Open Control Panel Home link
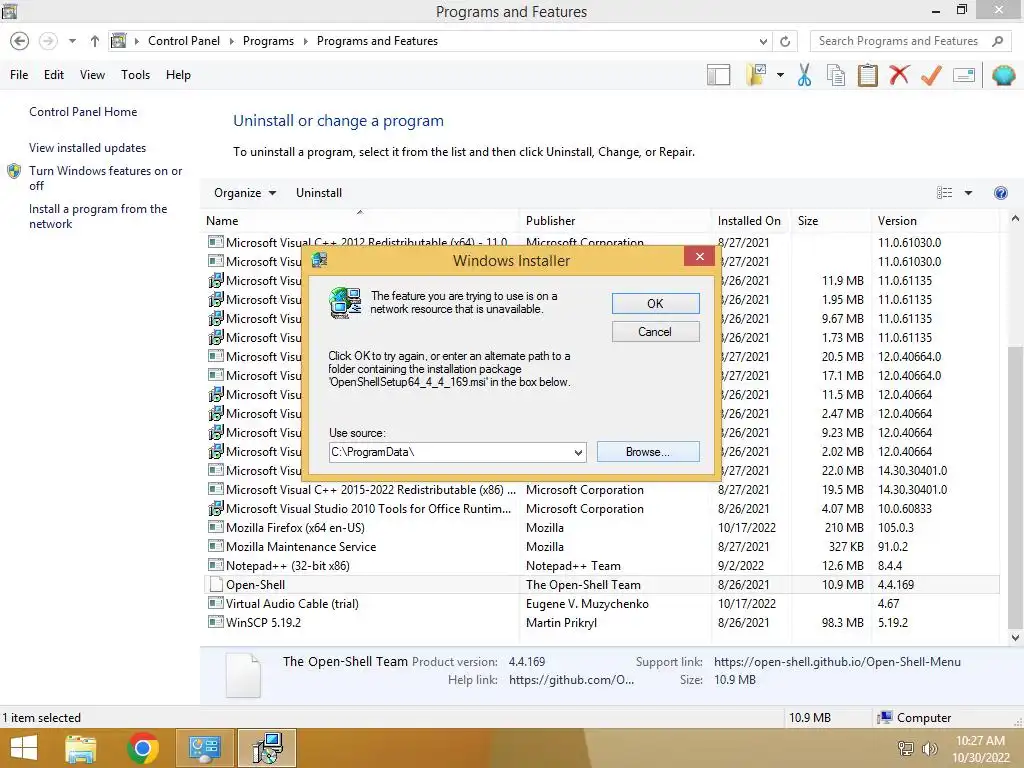The height and width of the screenshot is (768, 1024). [83, 112]
